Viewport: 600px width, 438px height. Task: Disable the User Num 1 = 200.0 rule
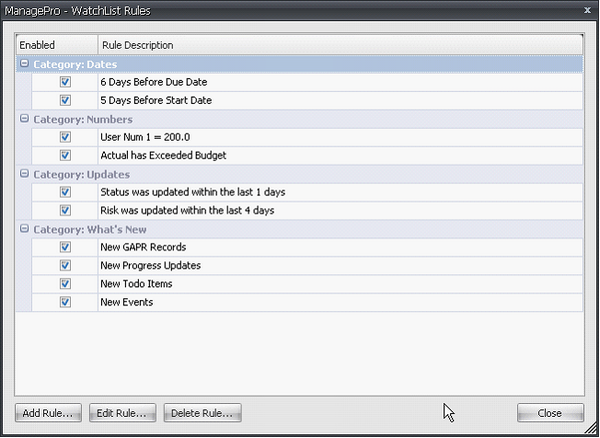(65, 137)
